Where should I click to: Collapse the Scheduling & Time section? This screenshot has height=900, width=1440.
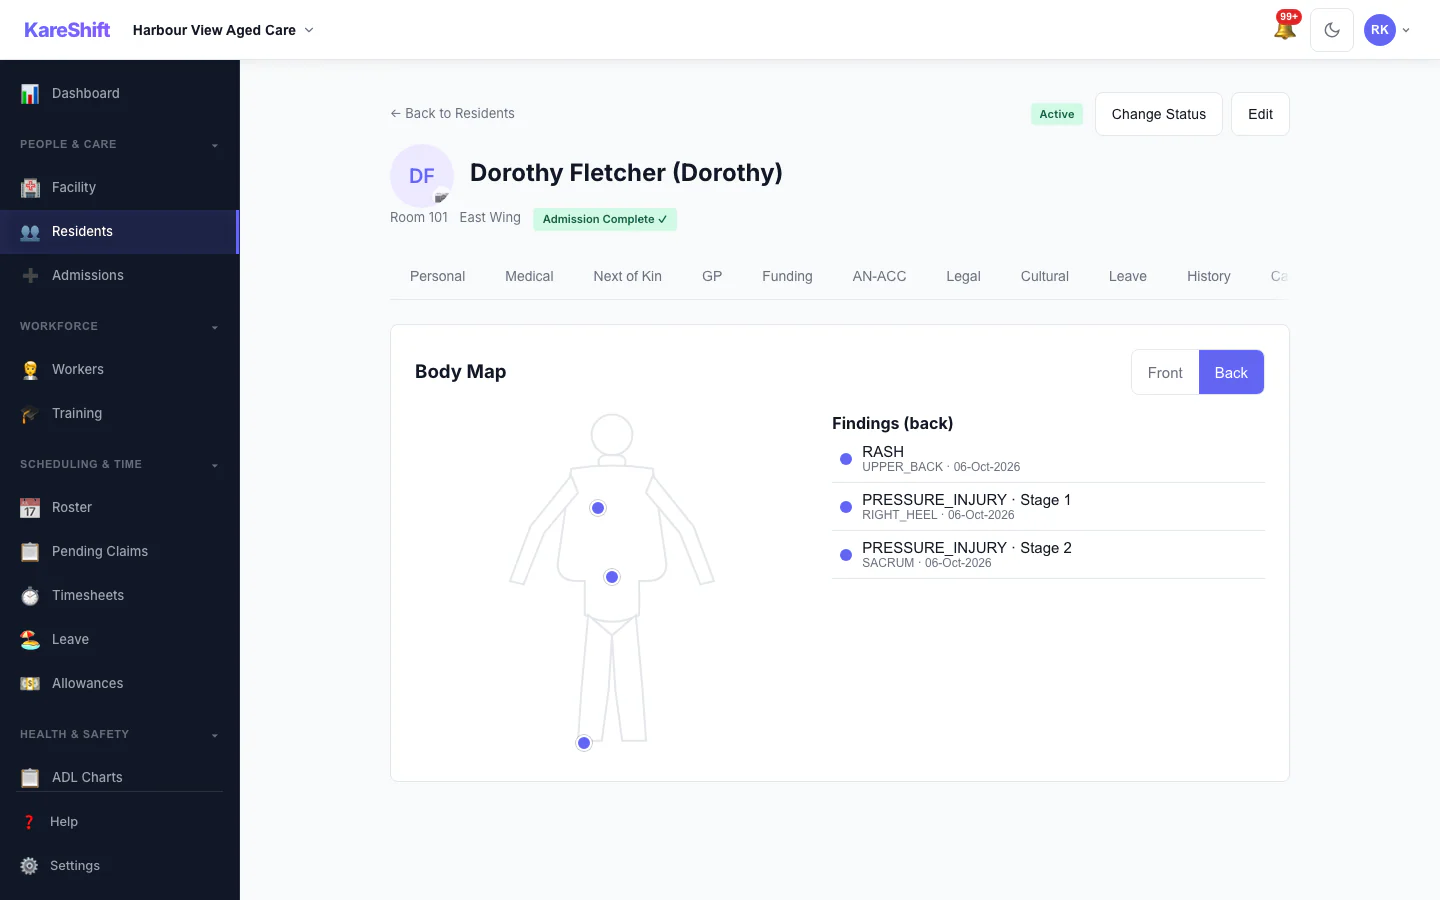[x=120, y=465]
